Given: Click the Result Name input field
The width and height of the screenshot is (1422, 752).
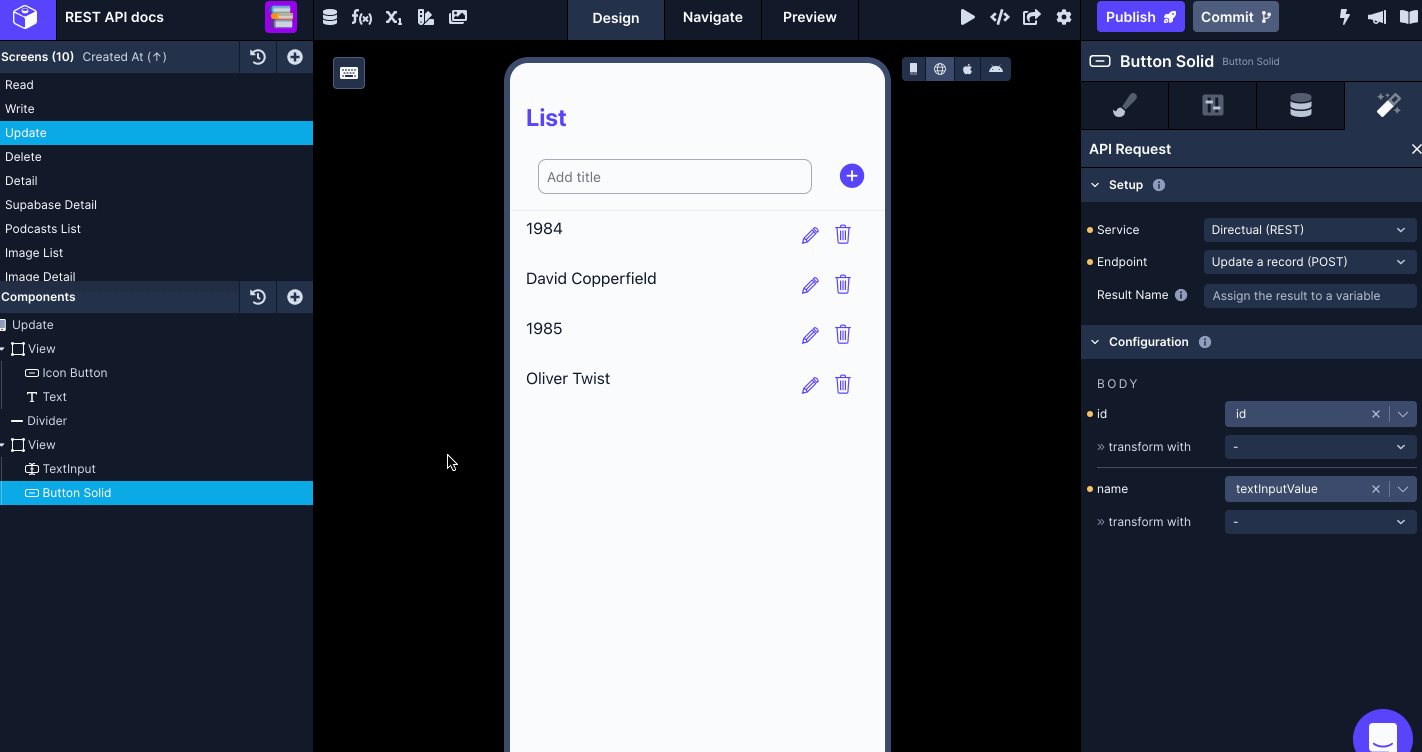Looking at the screenshot, I should click(x=1310, y=296).
